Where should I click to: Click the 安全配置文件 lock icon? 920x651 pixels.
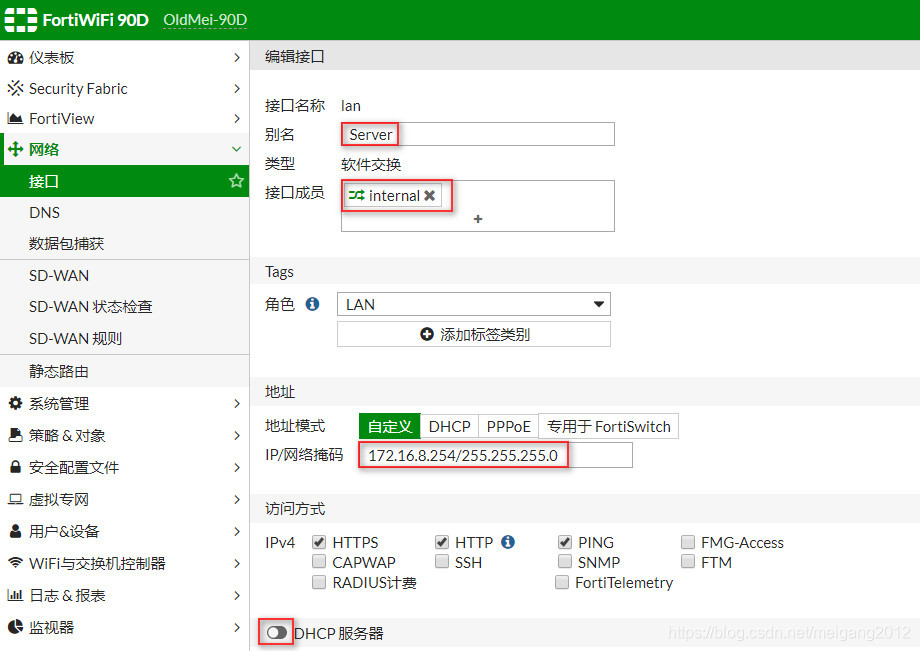click(15, 467)
